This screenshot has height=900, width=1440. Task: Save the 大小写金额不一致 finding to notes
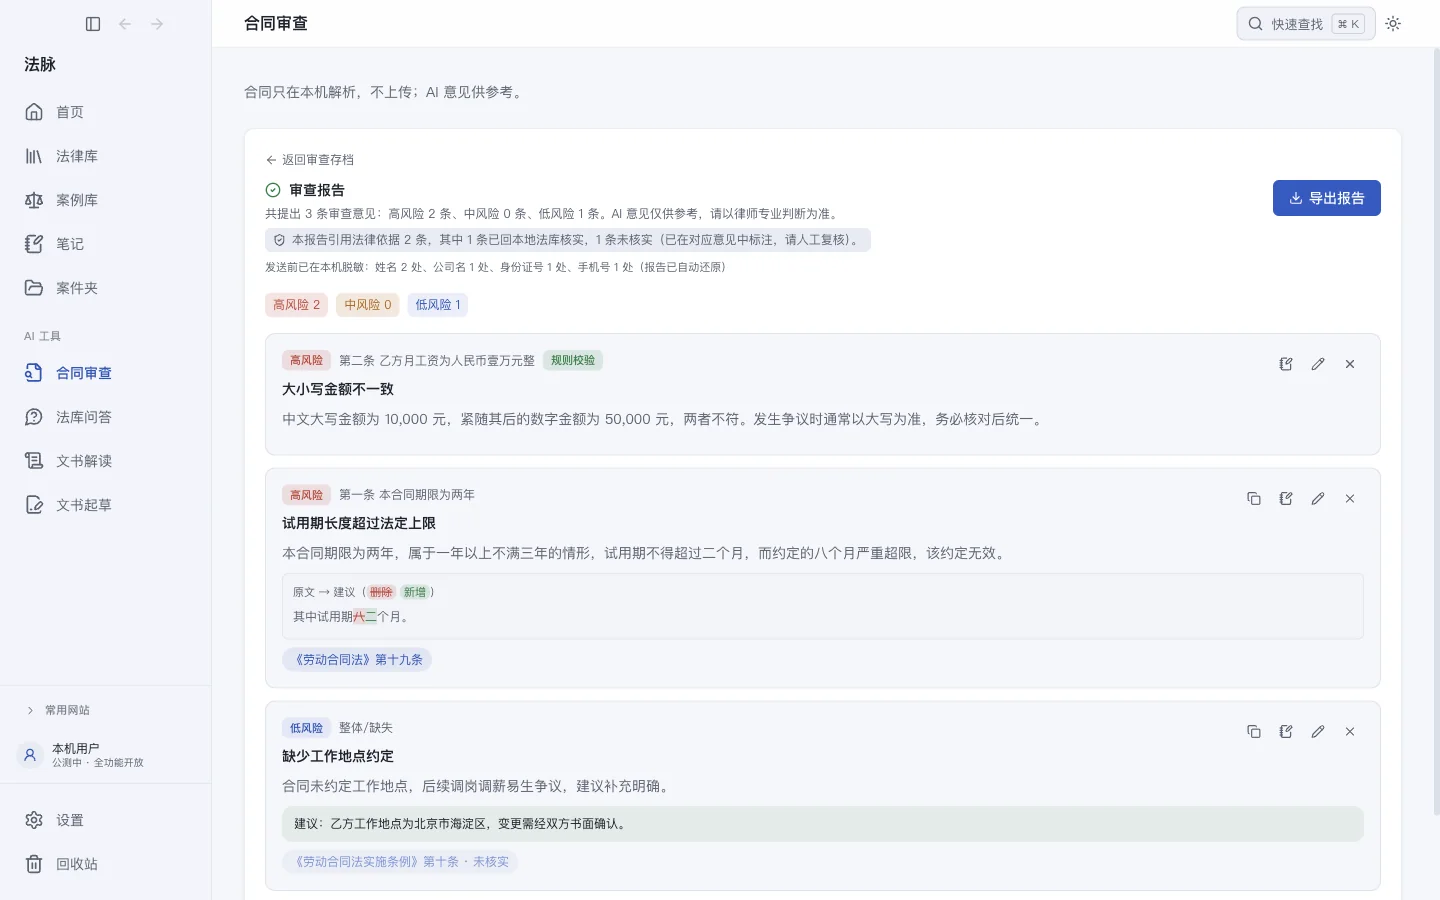click(x=1286, y=364)
